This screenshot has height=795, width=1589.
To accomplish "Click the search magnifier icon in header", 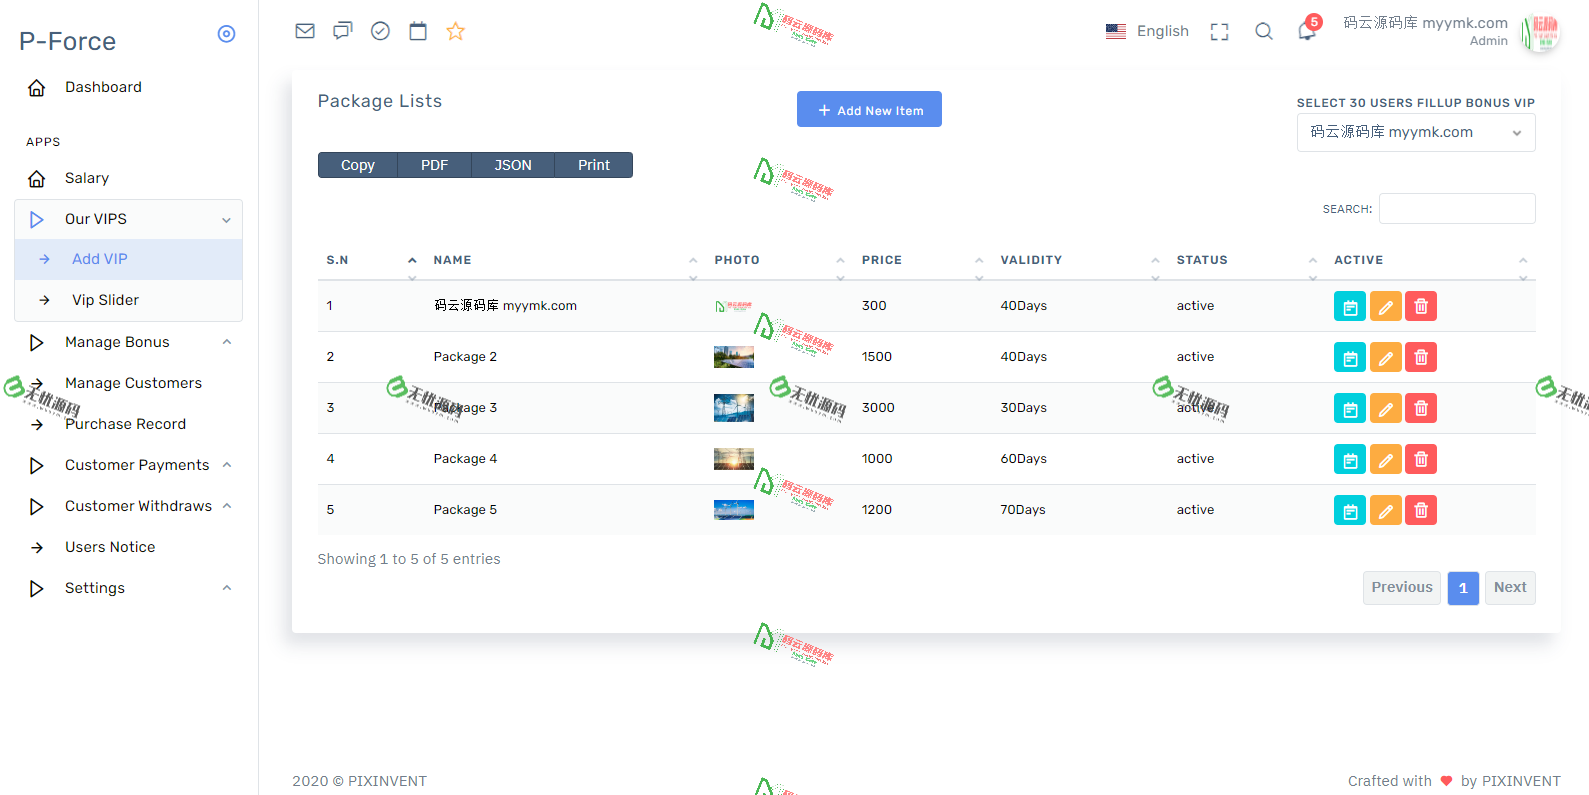I will click(1264, 32).
